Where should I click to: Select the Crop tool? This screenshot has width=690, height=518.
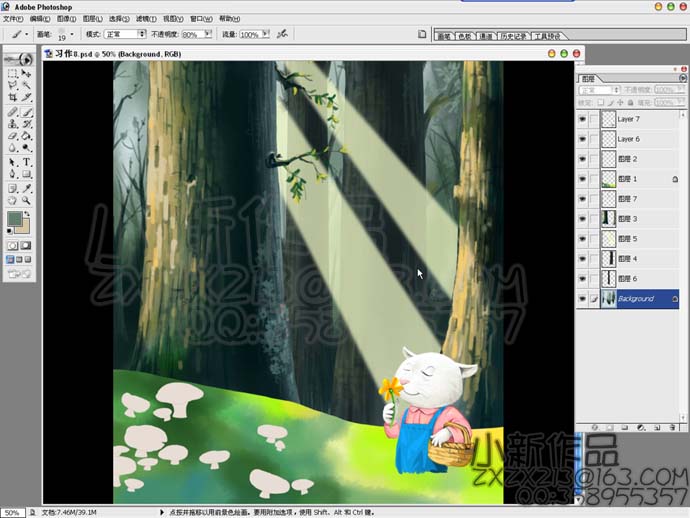coord(12,97)
